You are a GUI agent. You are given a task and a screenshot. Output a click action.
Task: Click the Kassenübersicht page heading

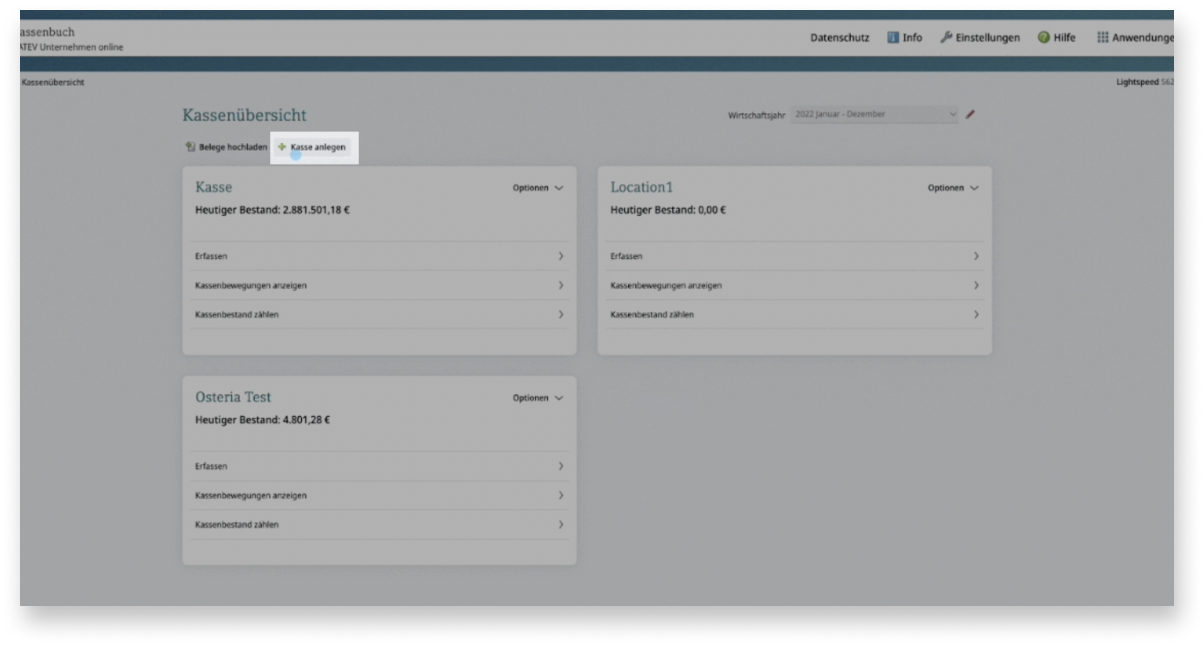(244, 116)
